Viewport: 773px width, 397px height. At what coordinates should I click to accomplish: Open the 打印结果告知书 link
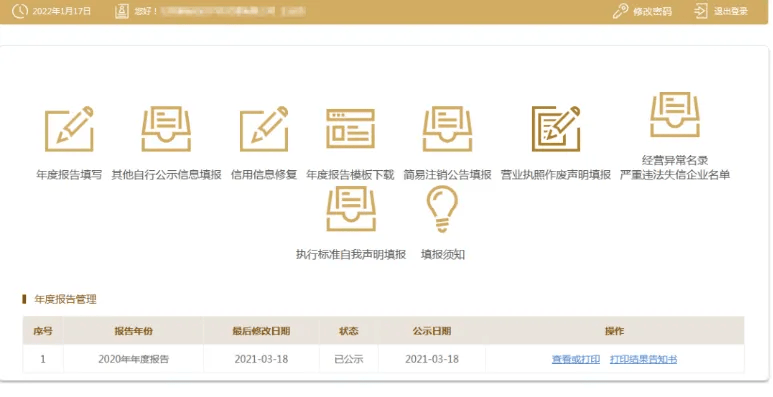click(643, 360)
